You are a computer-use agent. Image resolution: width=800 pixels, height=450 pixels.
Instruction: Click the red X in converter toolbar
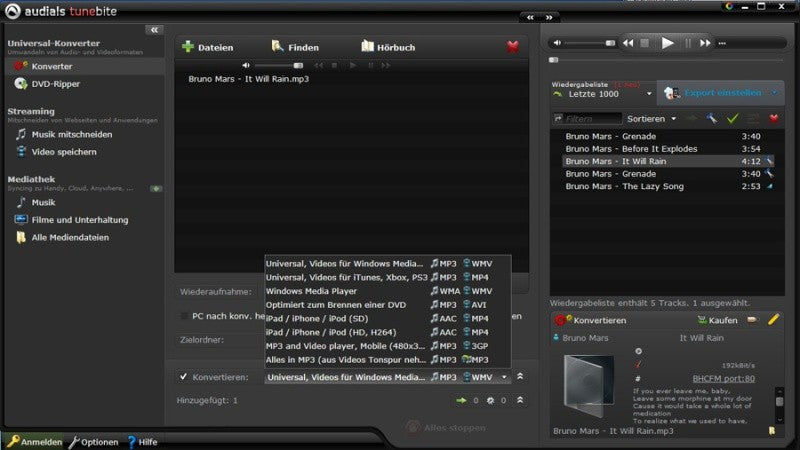pos(513,47)
